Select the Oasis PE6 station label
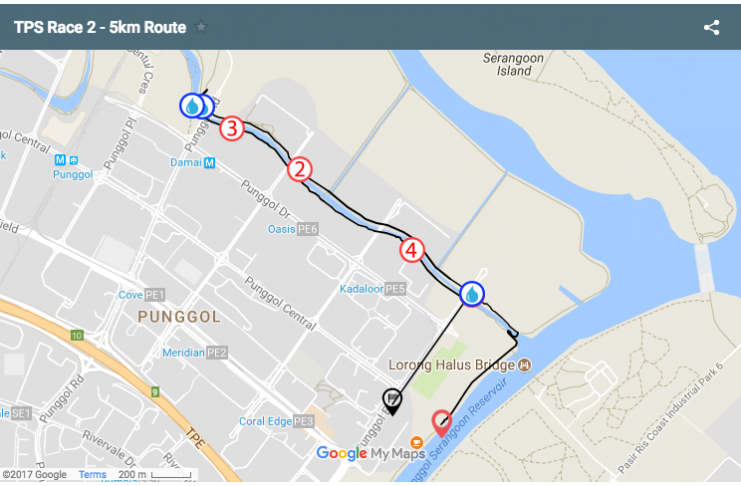The image size is (741, 486). click(x=293, y=229)
